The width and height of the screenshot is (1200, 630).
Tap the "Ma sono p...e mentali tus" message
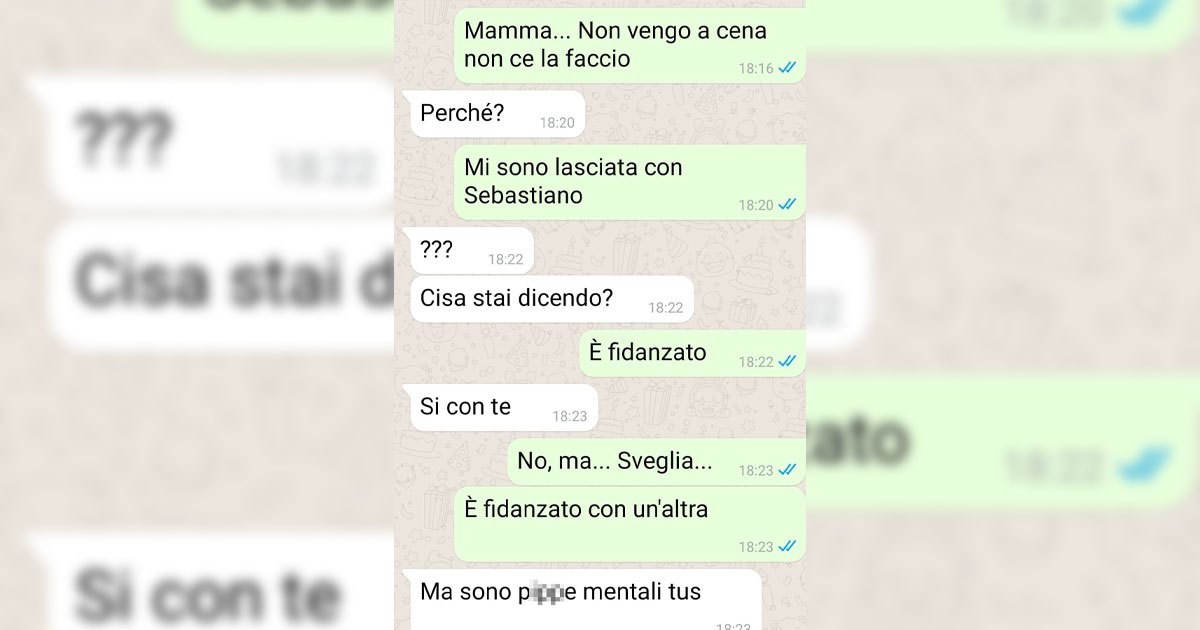pyautogui.click(x=585, y=600)
